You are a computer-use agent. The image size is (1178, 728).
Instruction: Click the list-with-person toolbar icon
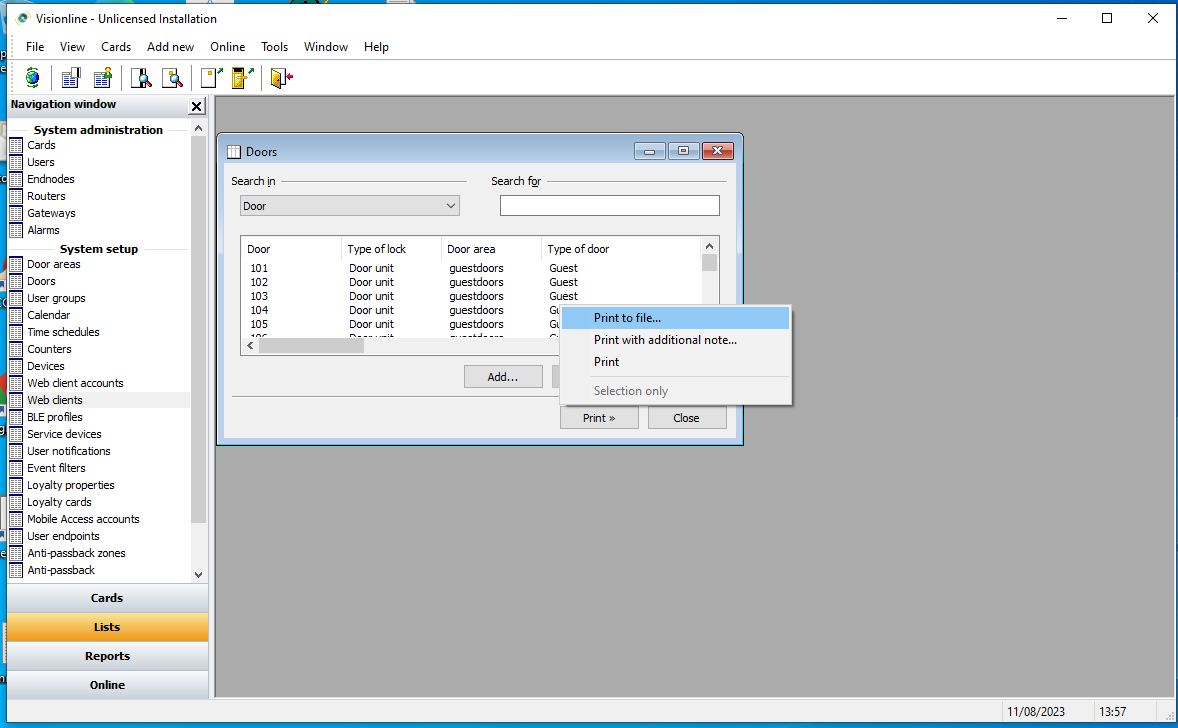102,78
